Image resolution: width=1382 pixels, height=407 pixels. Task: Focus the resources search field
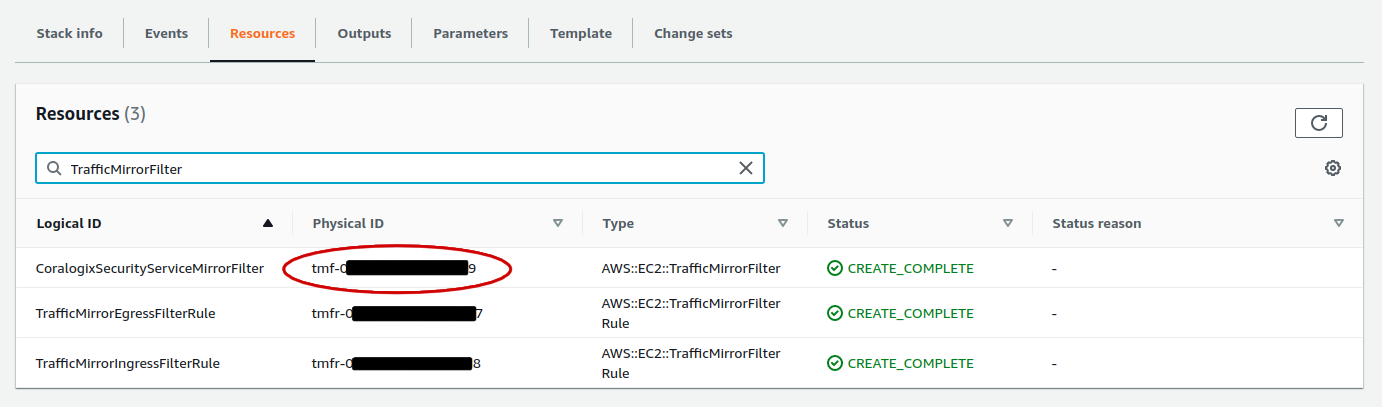(400, 168)
